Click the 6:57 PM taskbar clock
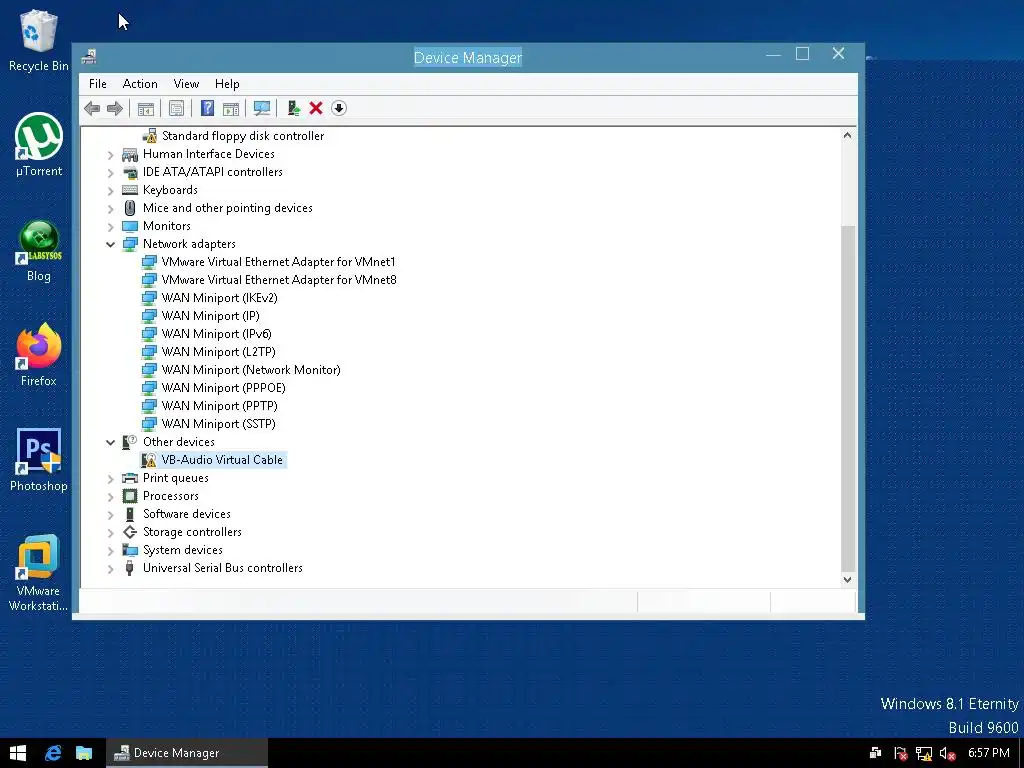Screen dimensions: 1024x768 (x=989, y=753)
